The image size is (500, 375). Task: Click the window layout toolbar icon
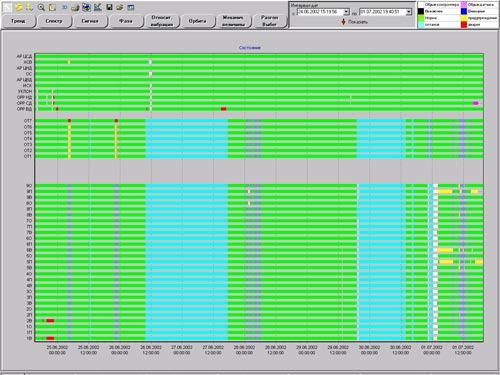(131, 7)
